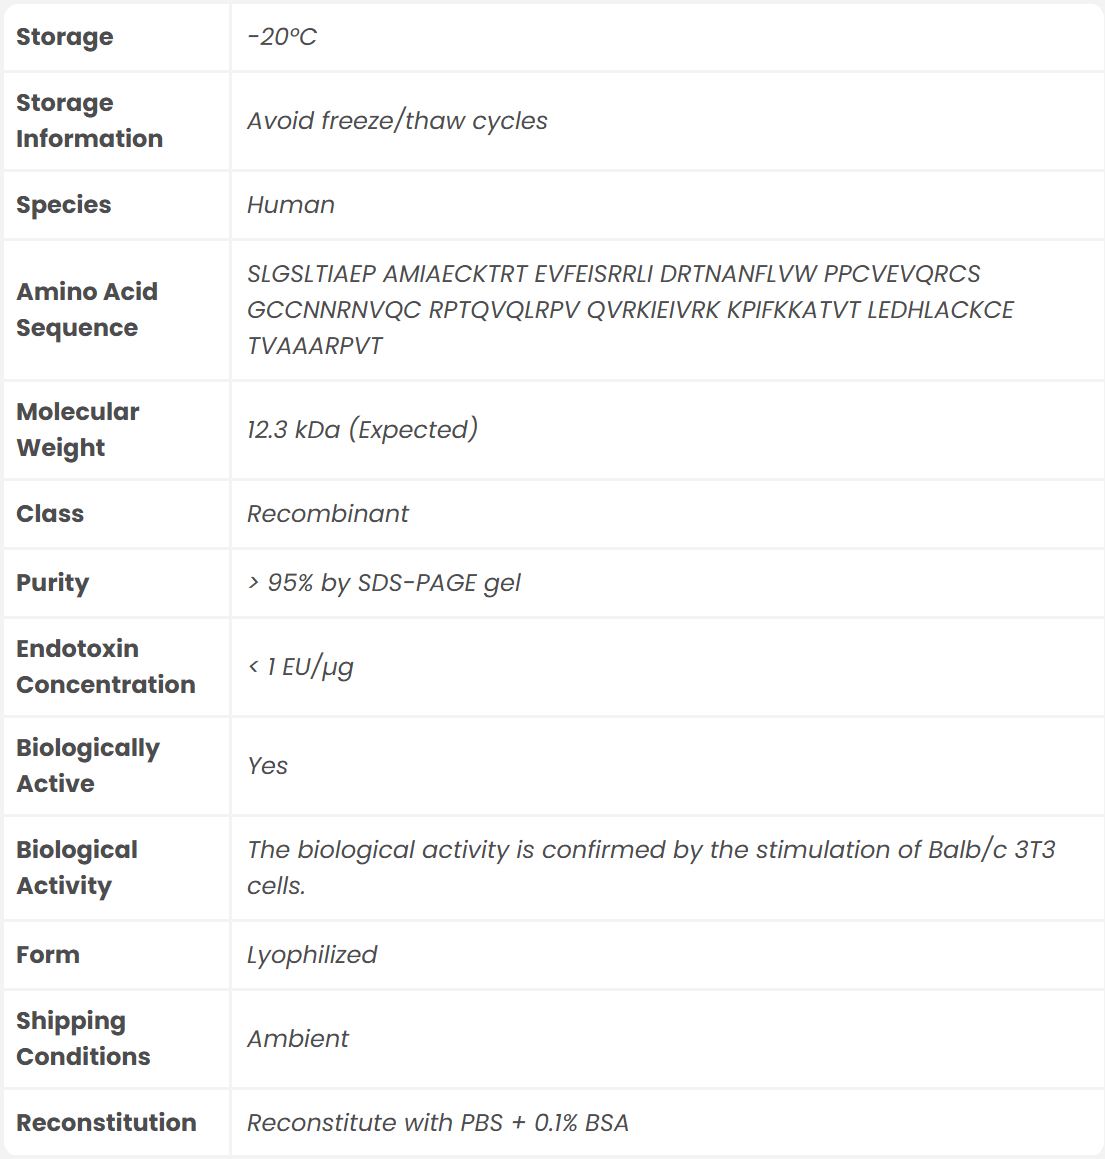Image resolution: width=1105 pixels, height=1159 pixels.
Task: Click the Amino Acid Sequence label
Action: click(87, 309)
